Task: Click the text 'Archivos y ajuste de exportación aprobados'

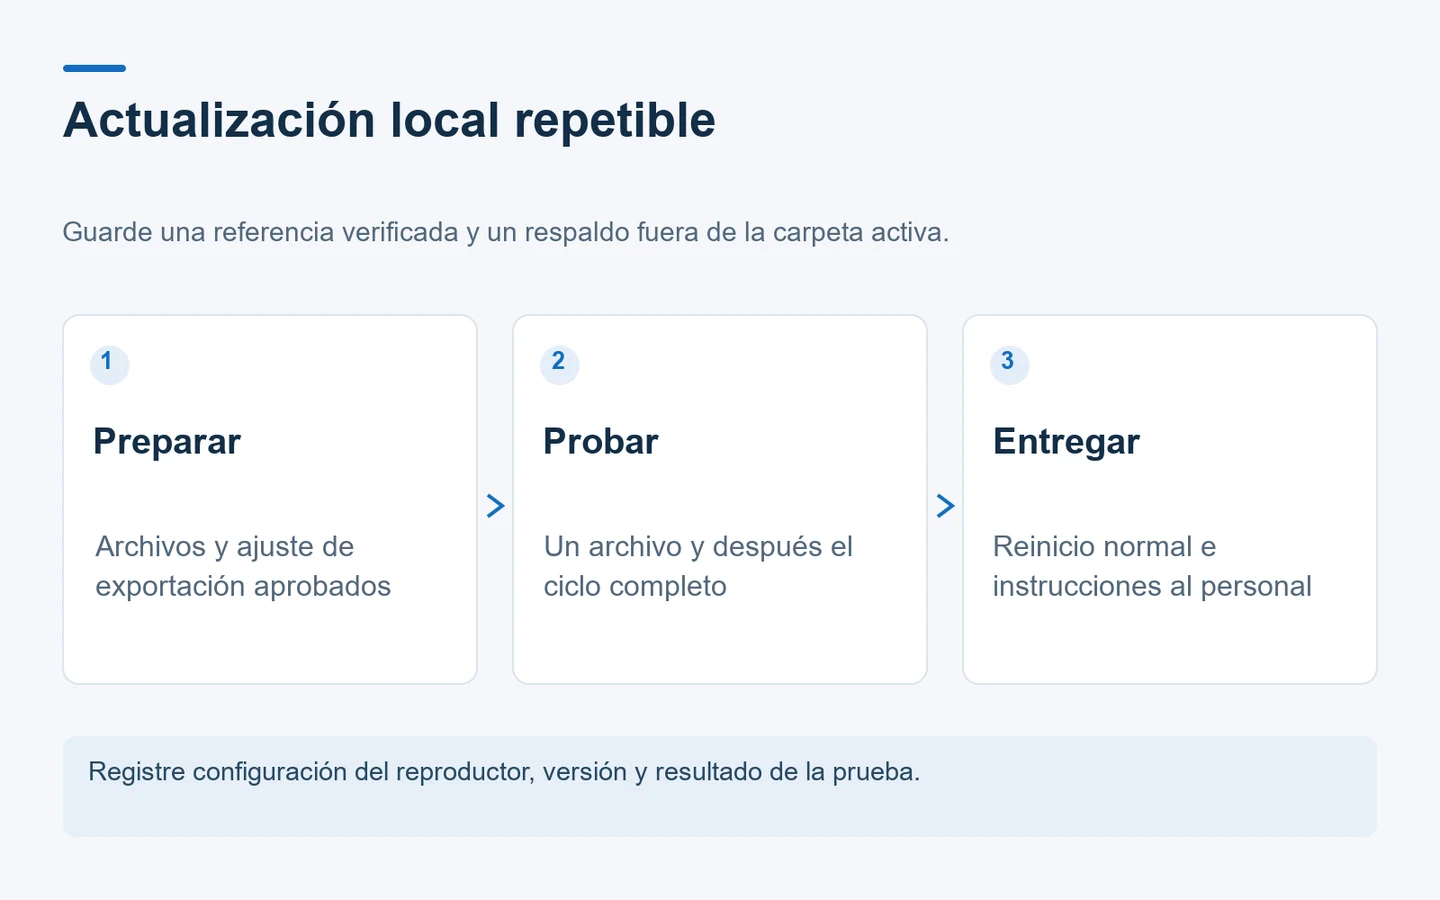Action: click(x=243, y=566)
